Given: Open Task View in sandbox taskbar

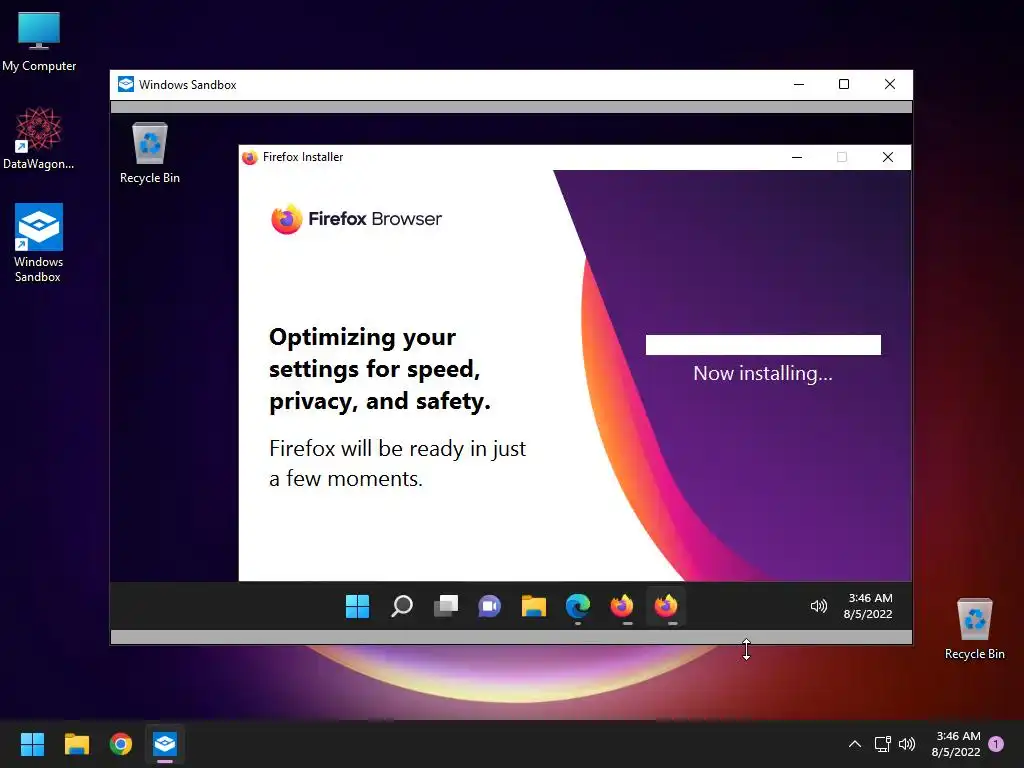Looking at the screenshot, I should click(446, 606).
